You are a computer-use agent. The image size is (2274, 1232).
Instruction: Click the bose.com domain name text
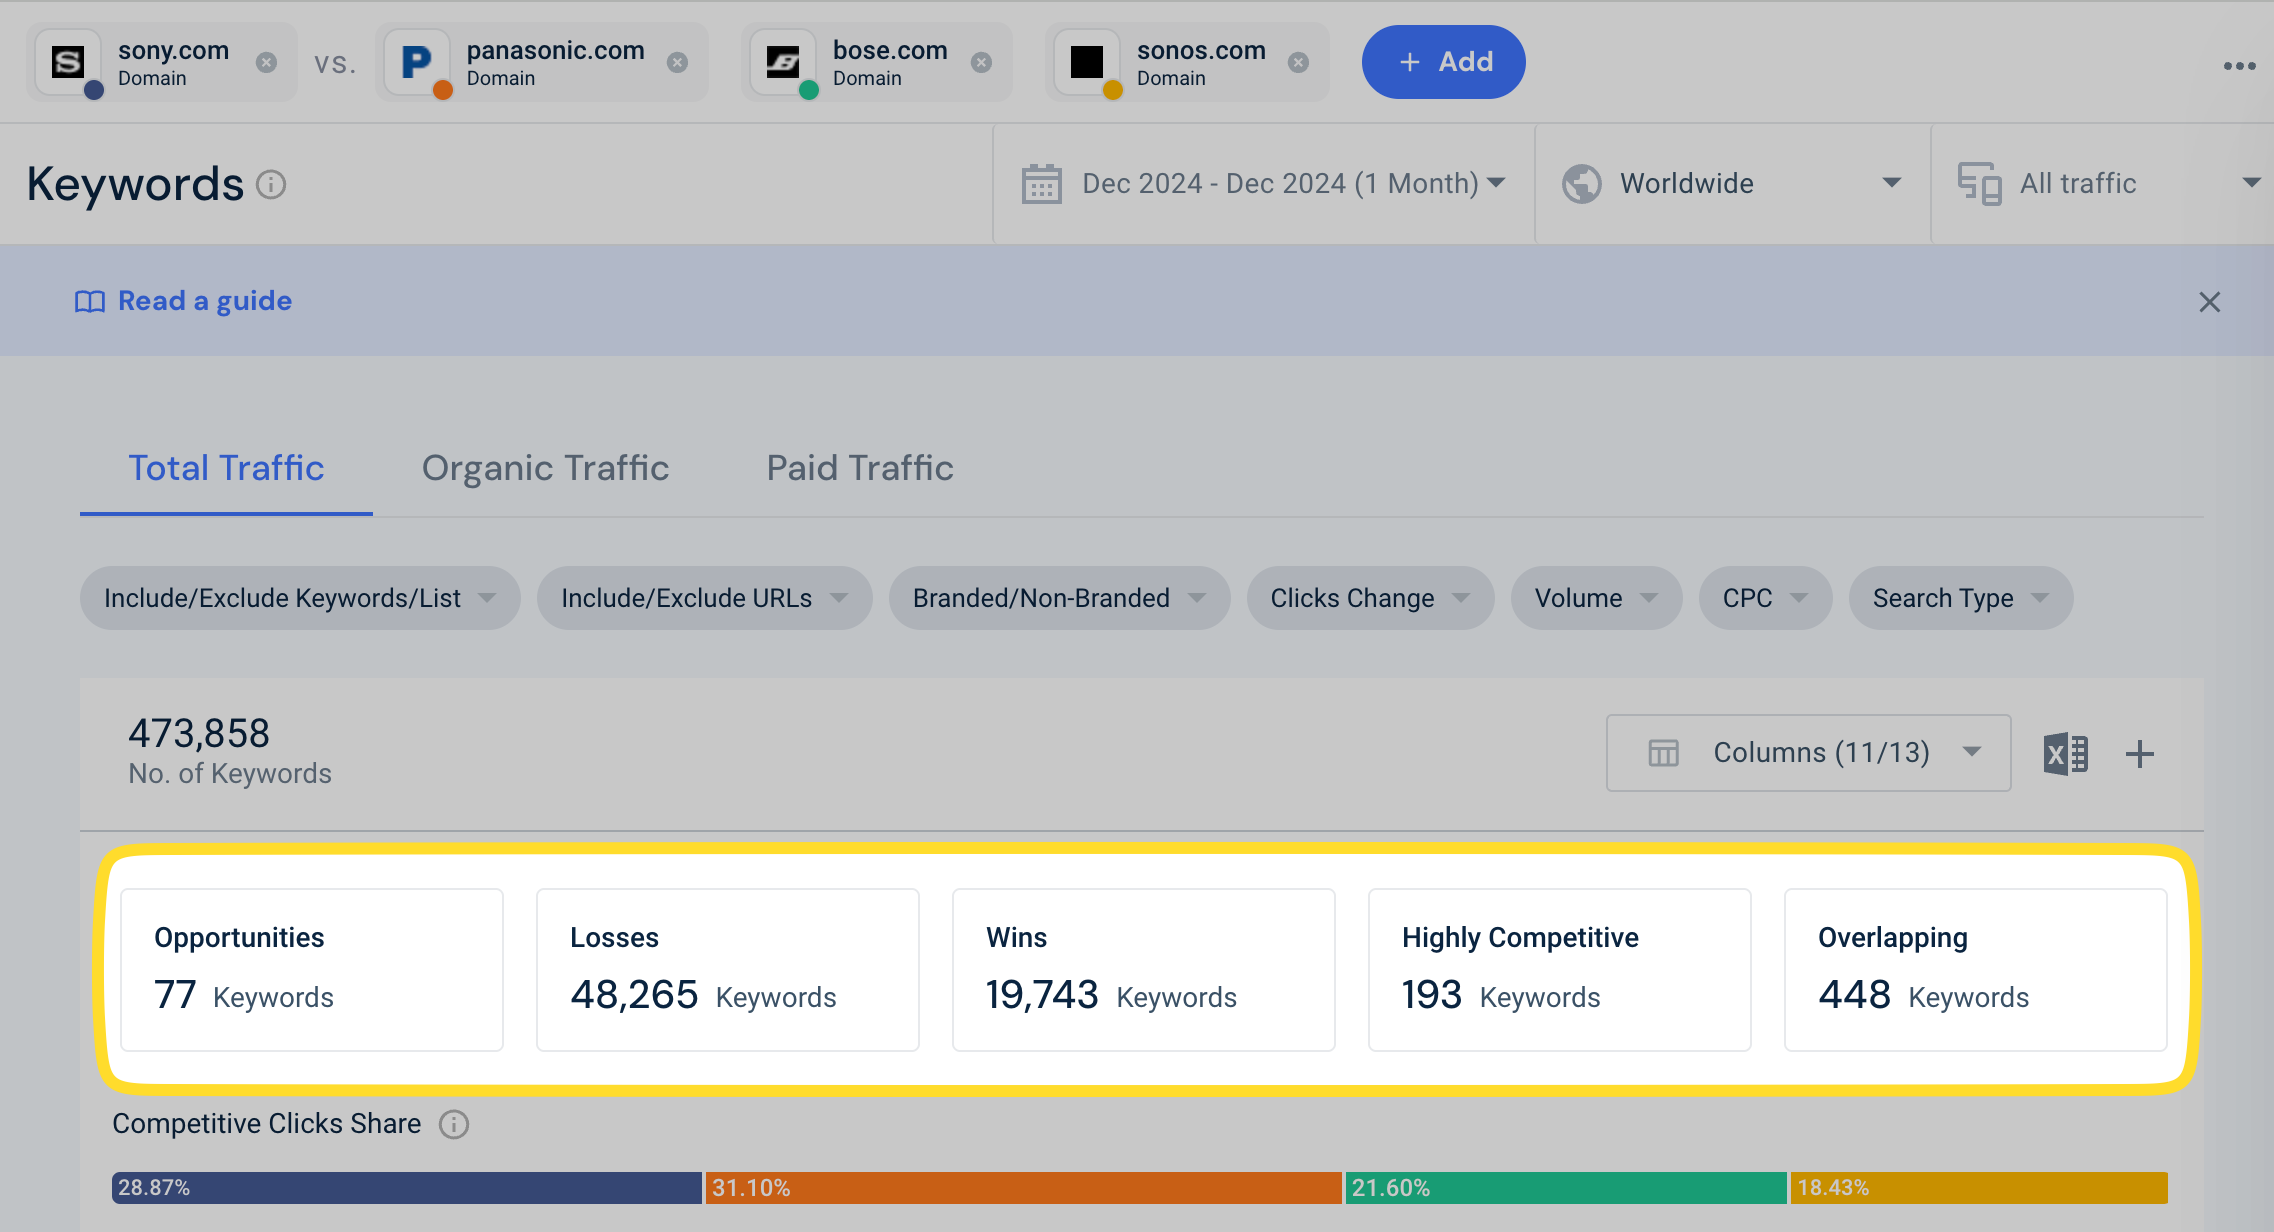[x=890, y=50]
